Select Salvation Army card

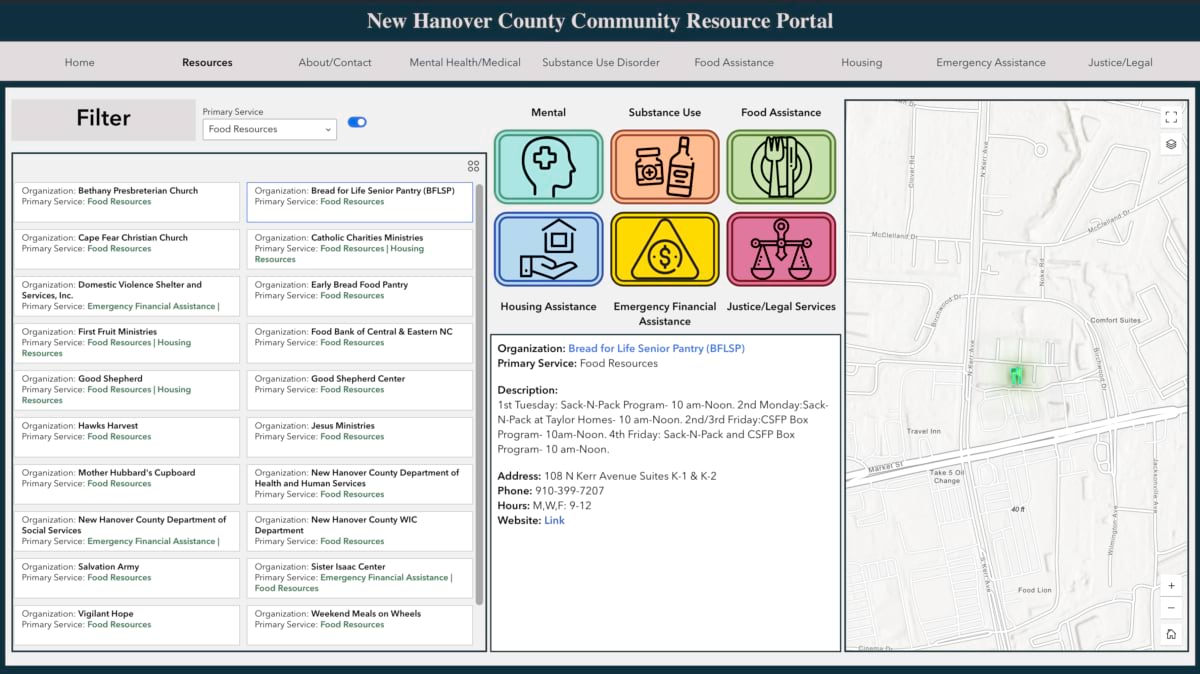coord(127,578)
